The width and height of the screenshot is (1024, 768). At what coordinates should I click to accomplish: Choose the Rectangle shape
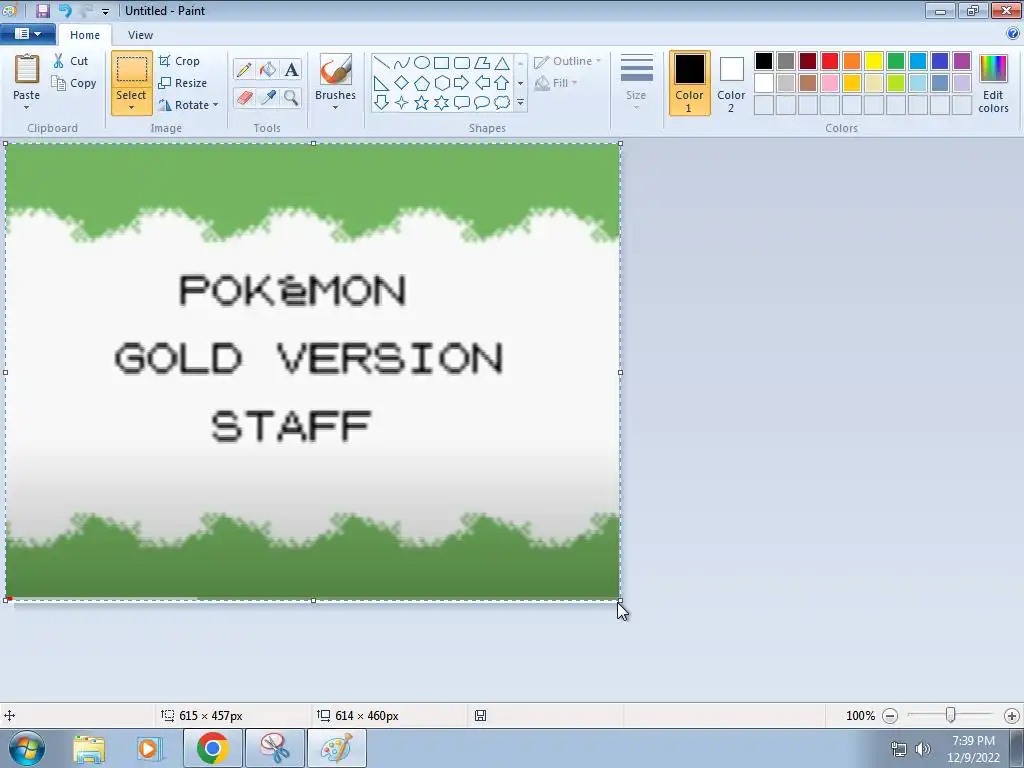[441, 63]
